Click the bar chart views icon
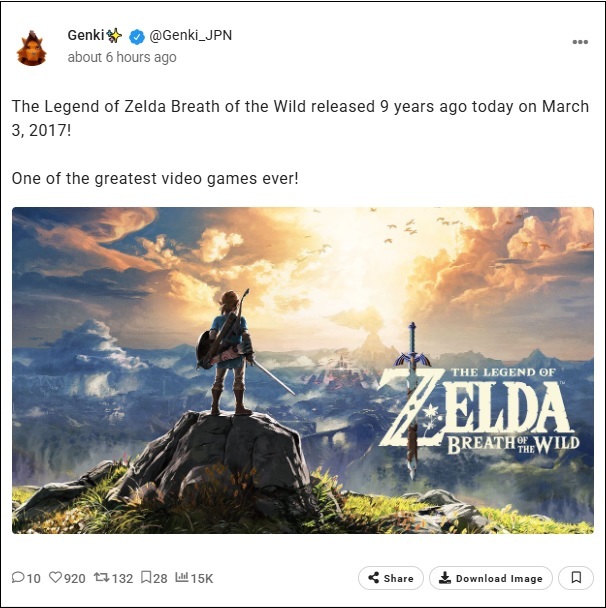The height and width of the screenshot is (608, 606). (181, 577)
